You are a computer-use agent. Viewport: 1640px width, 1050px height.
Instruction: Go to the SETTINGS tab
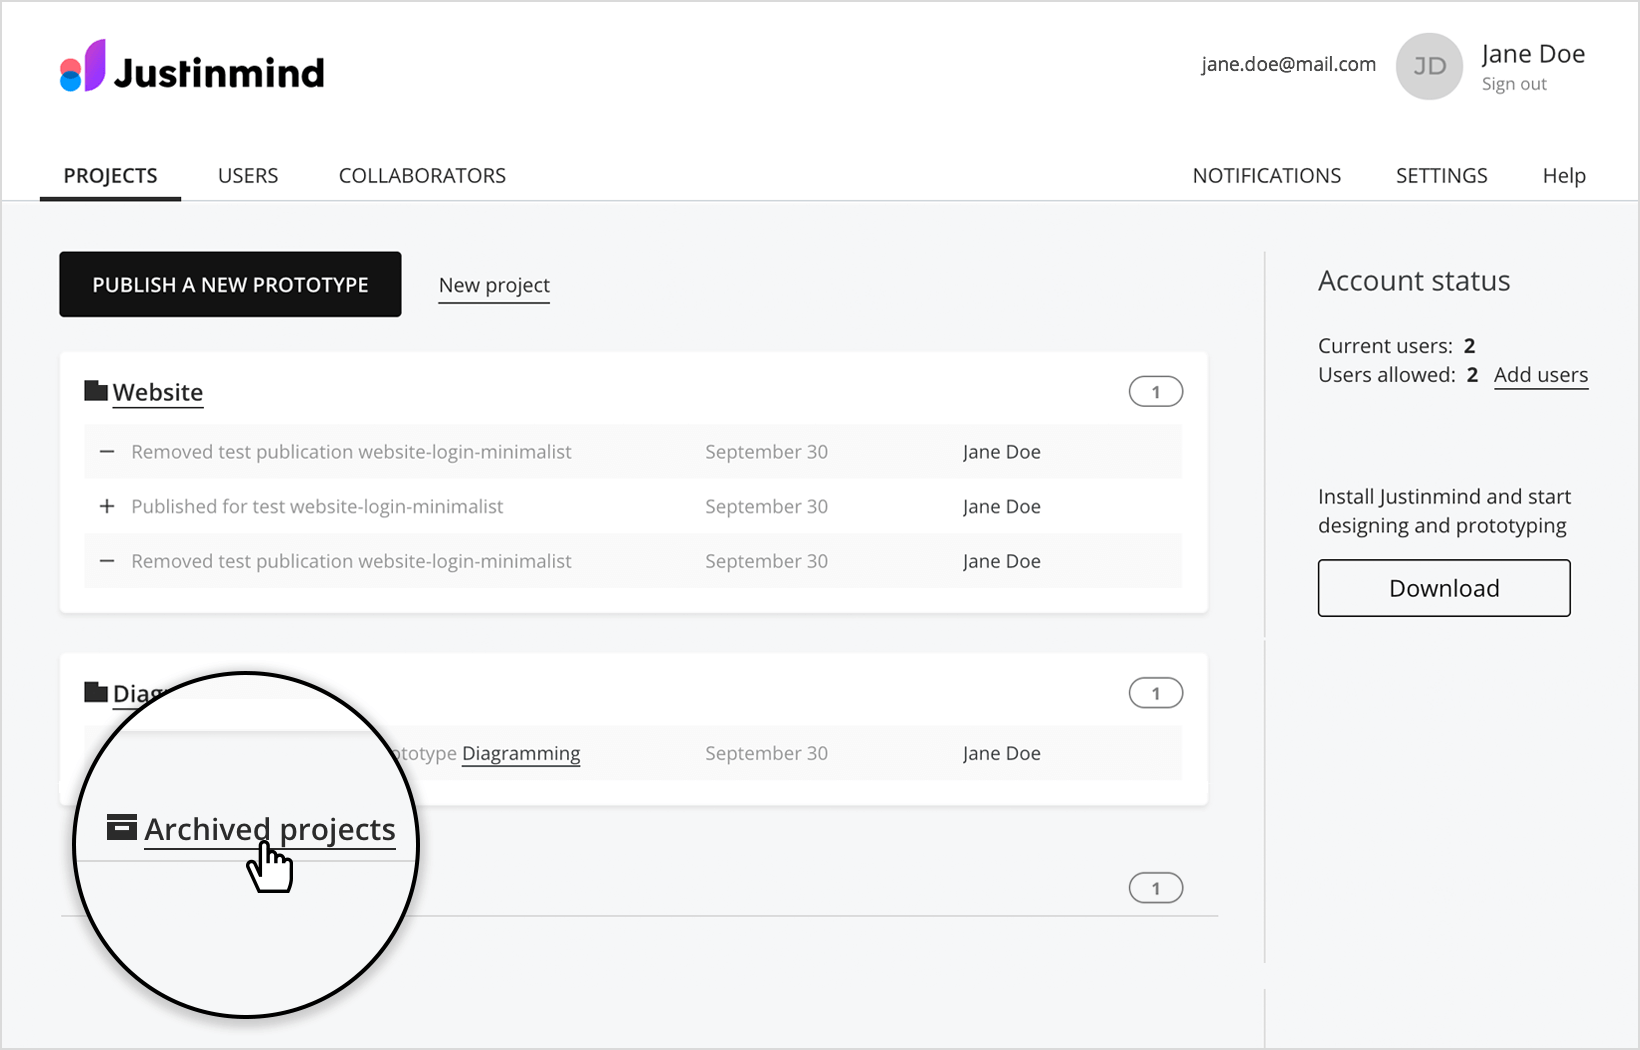tap(1441, 176)
